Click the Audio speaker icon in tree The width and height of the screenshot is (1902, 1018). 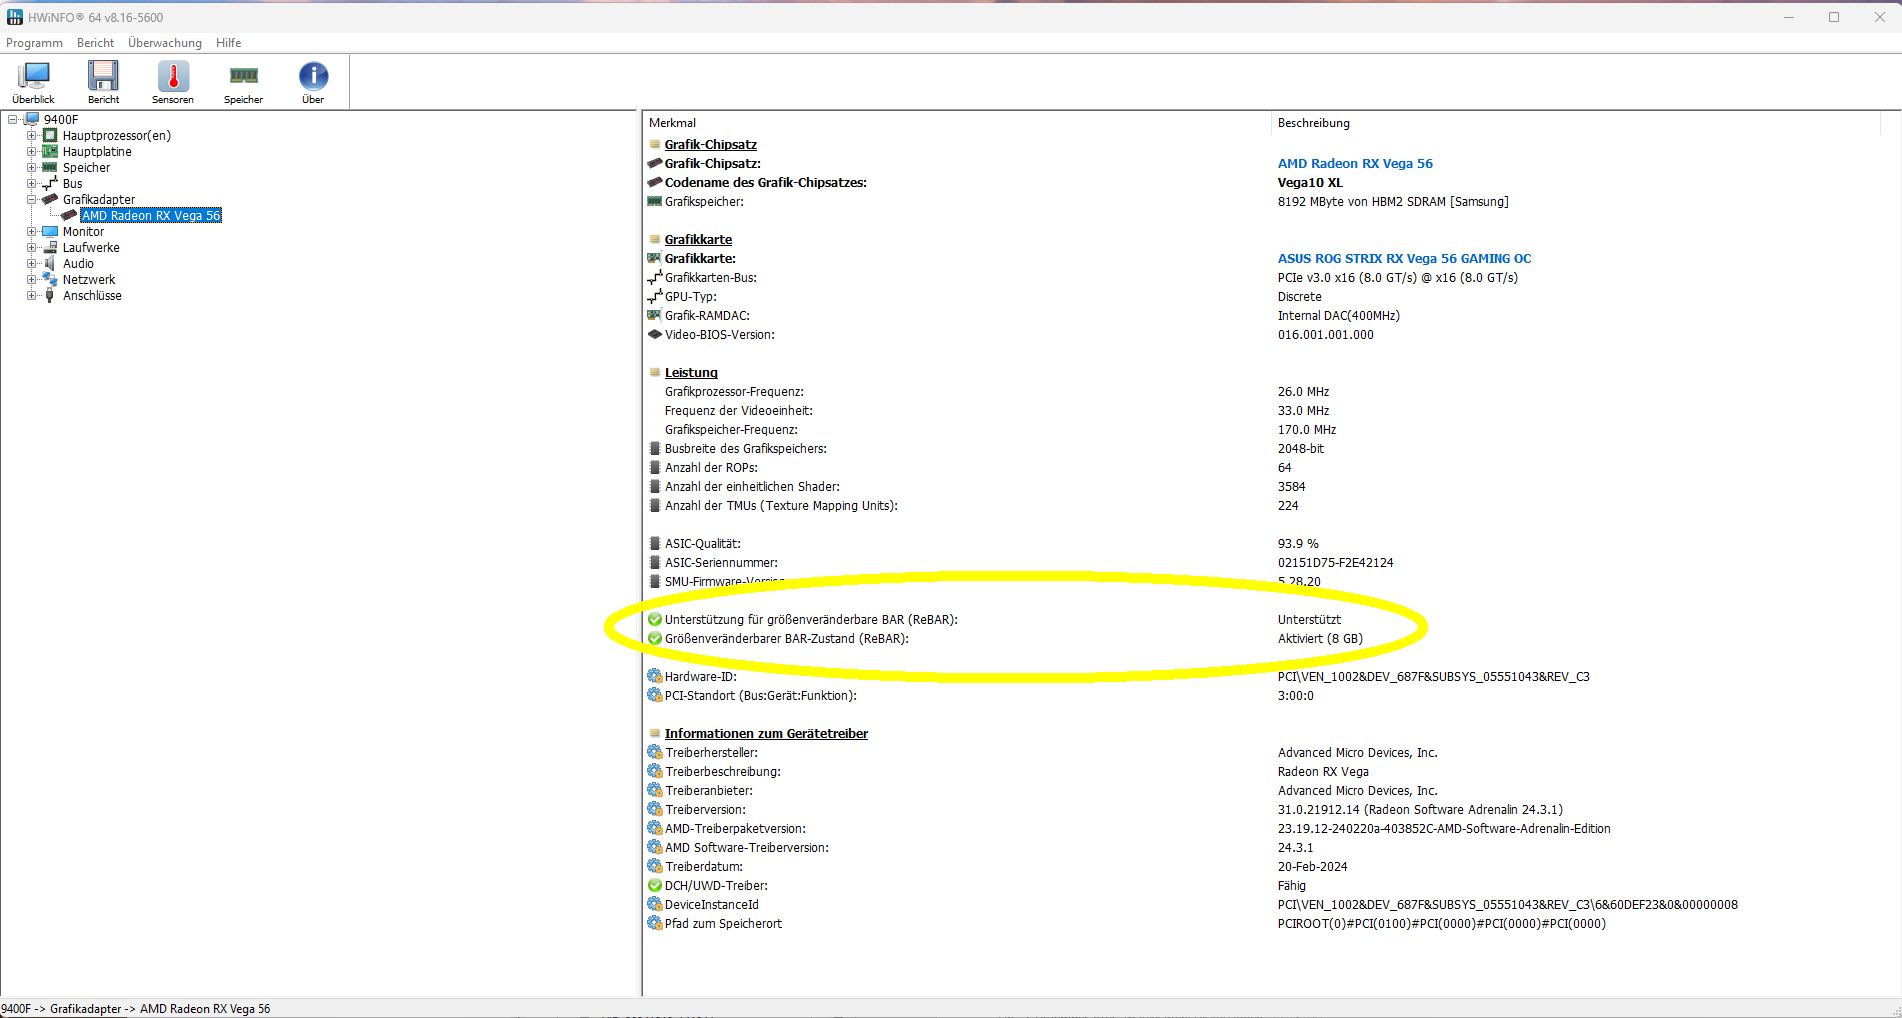pyautogui.click(x=50, y=264)
